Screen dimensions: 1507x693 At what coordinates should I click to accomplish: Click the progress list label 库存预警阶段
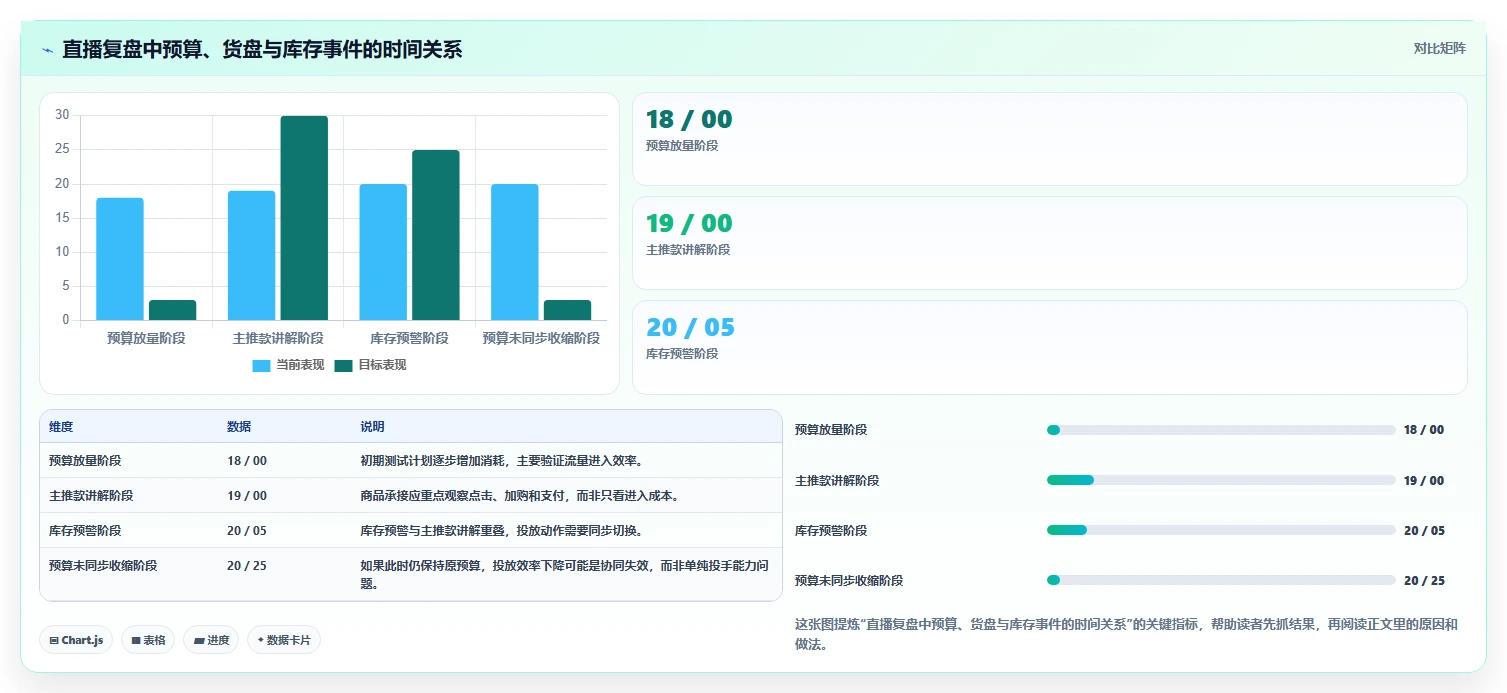(831, 530)
